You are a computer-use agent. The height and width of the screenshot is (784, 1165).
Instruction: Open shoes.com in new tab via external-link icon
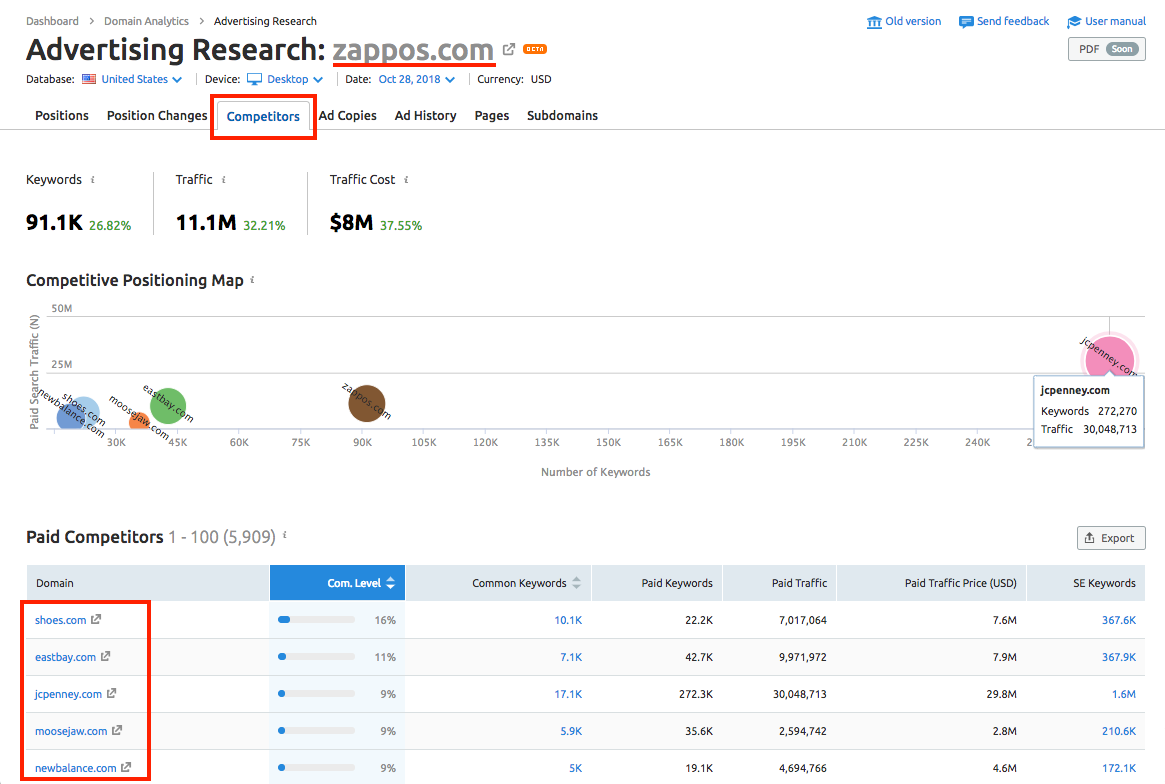point(98,620)
